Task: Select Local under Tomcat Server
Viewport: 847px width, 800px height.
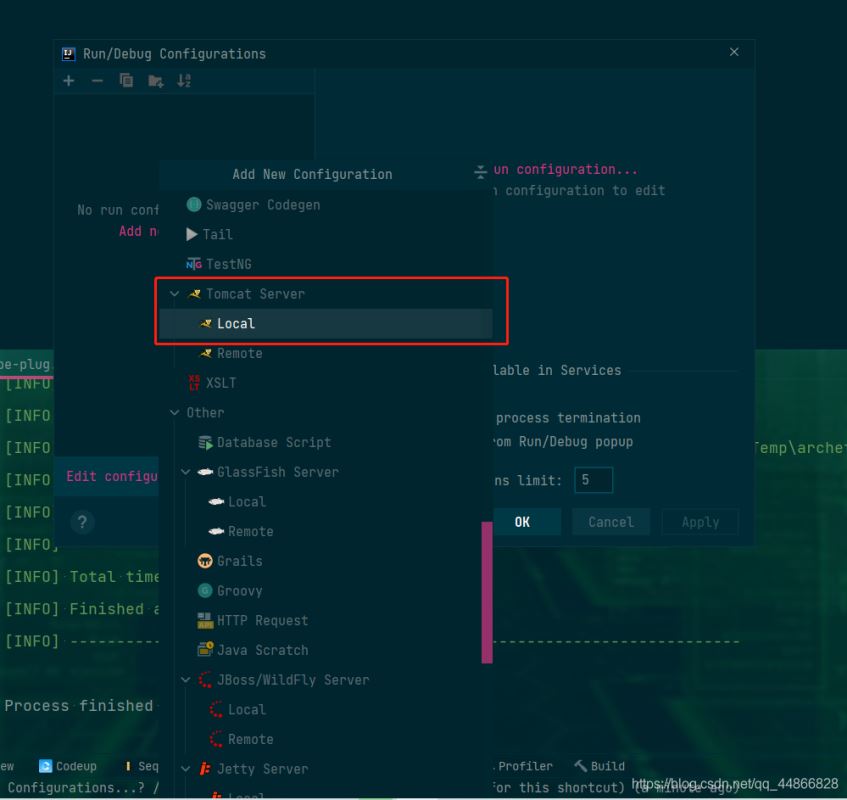Action: pyautogui.click(x=326, y=324)
